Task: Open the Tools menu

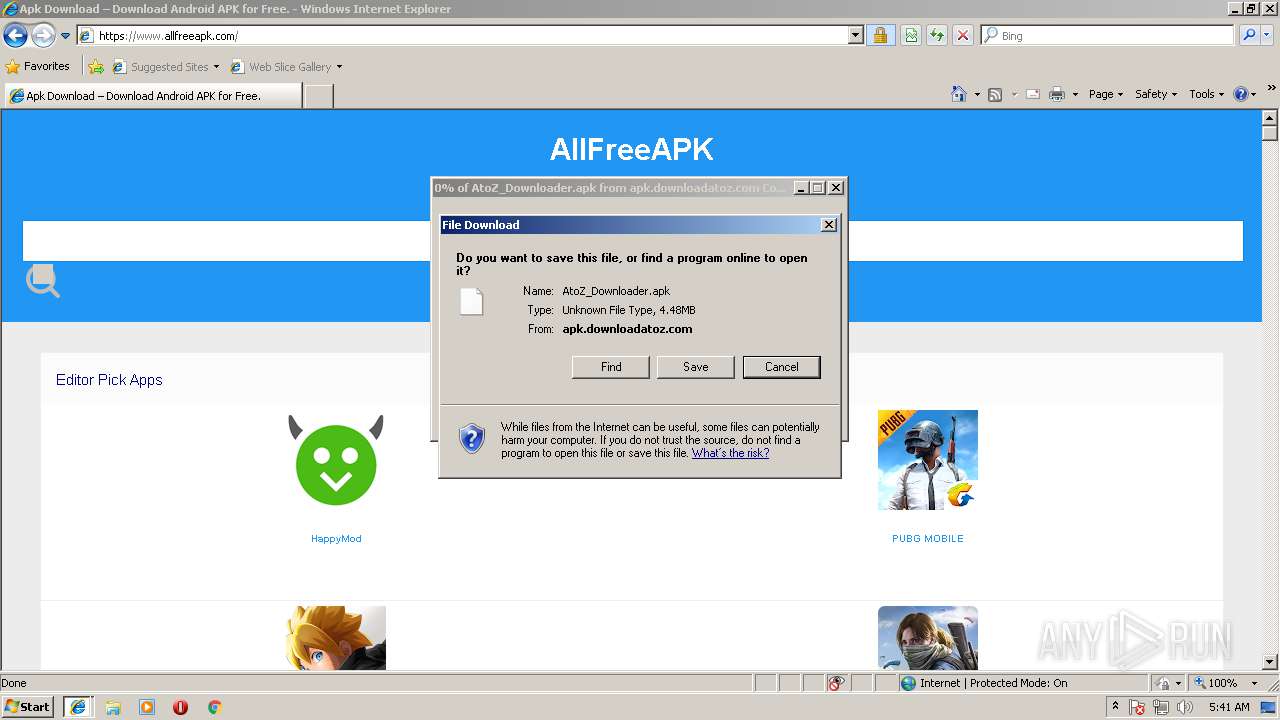Action: [x=1206, y=94]
